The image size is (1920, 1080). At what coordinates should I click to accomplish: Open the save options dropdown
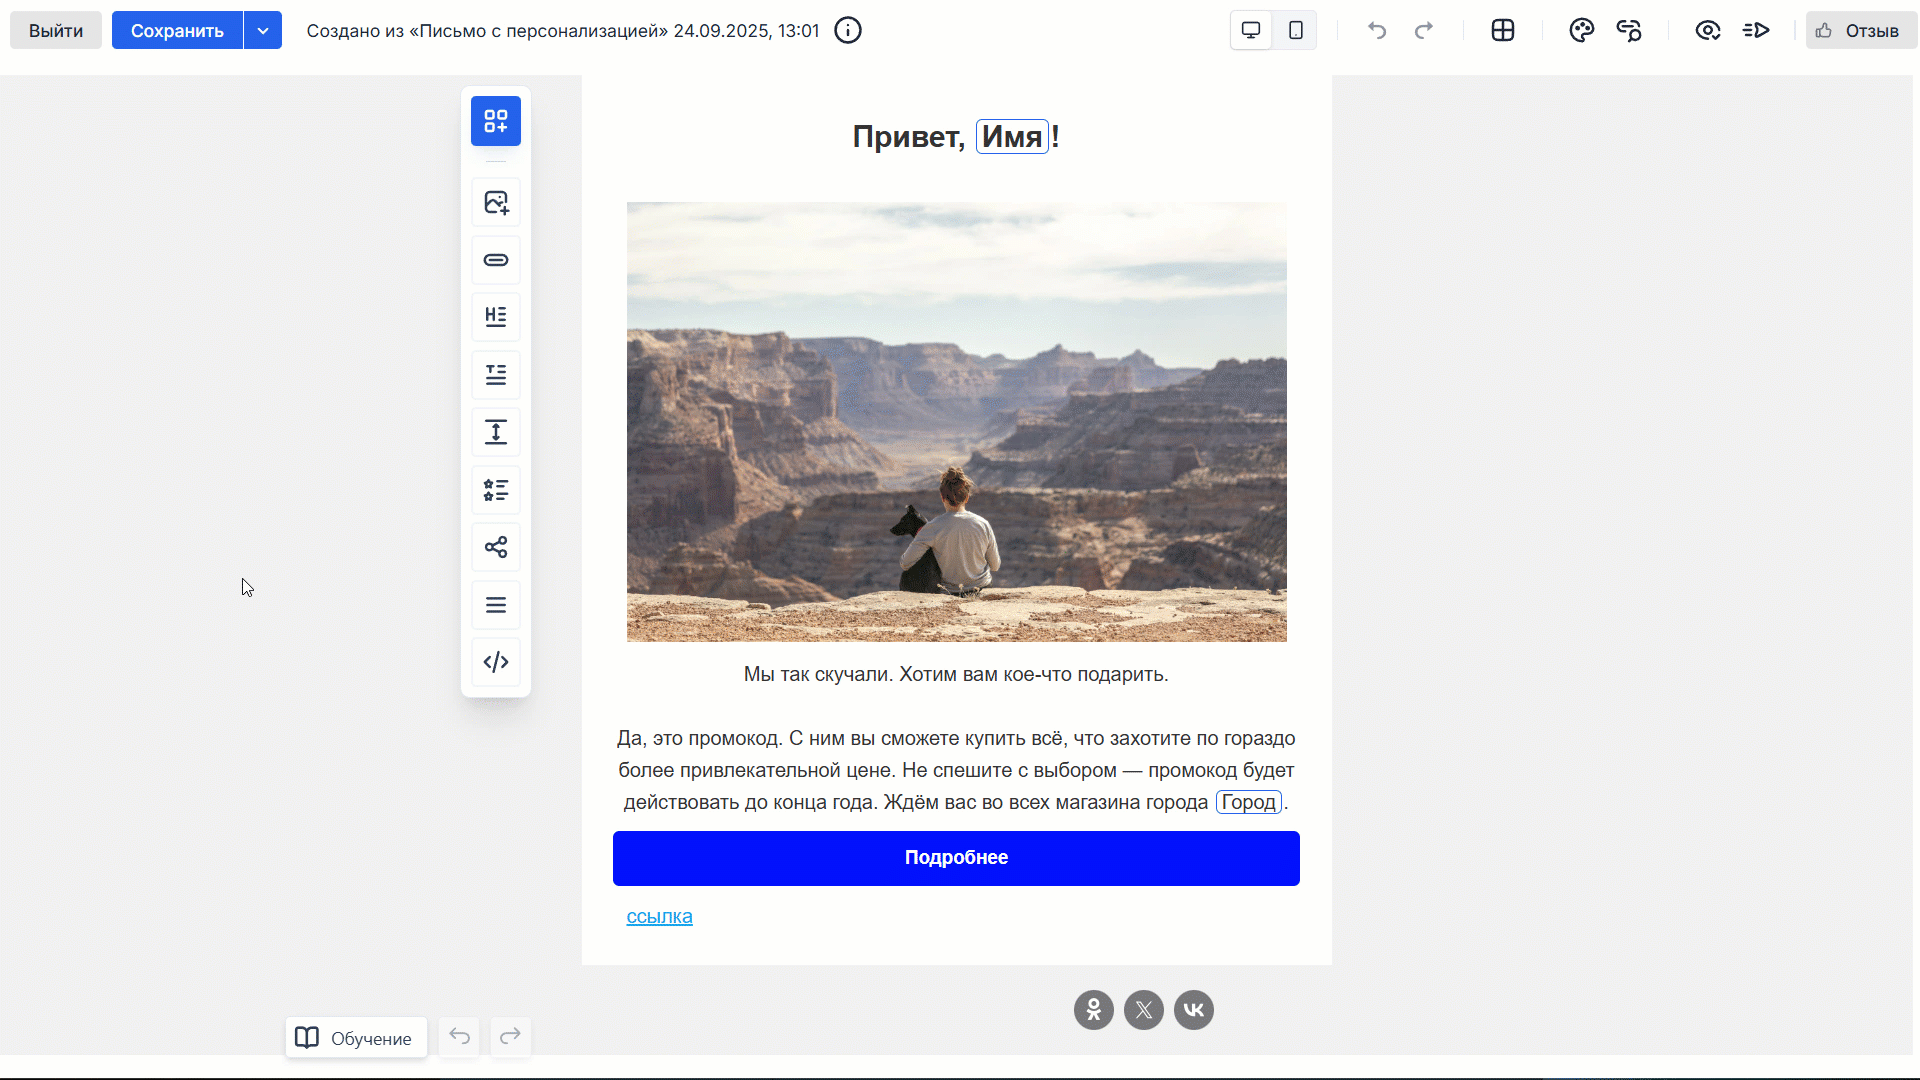pos(263,30)
